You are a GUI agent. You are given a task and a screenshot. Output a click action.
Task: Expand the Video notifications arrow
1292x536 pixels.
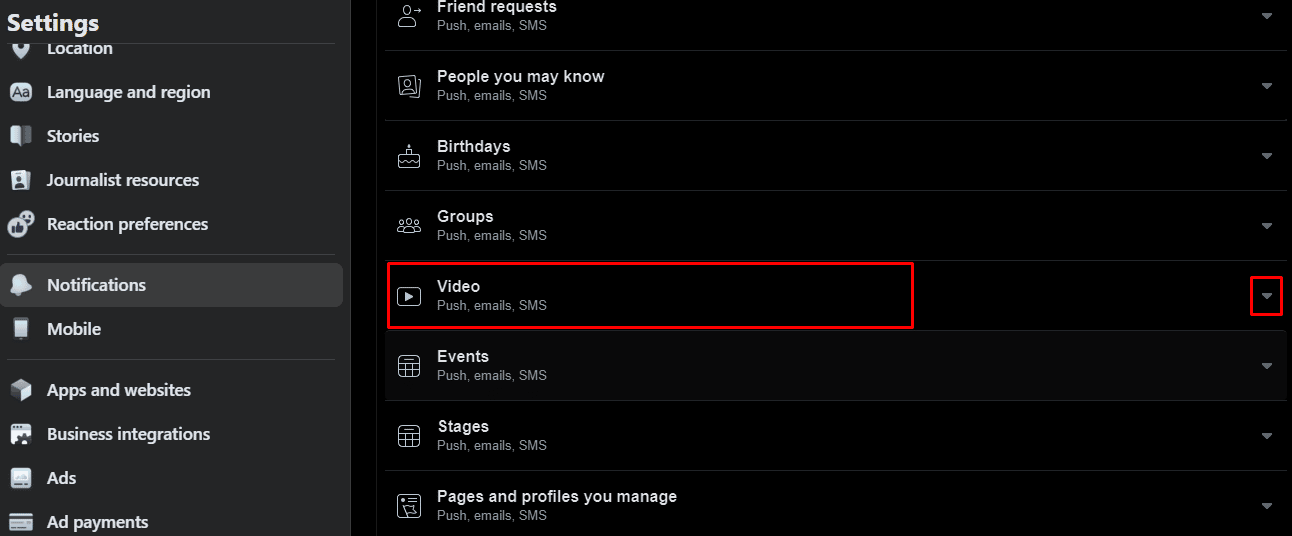1267,296
